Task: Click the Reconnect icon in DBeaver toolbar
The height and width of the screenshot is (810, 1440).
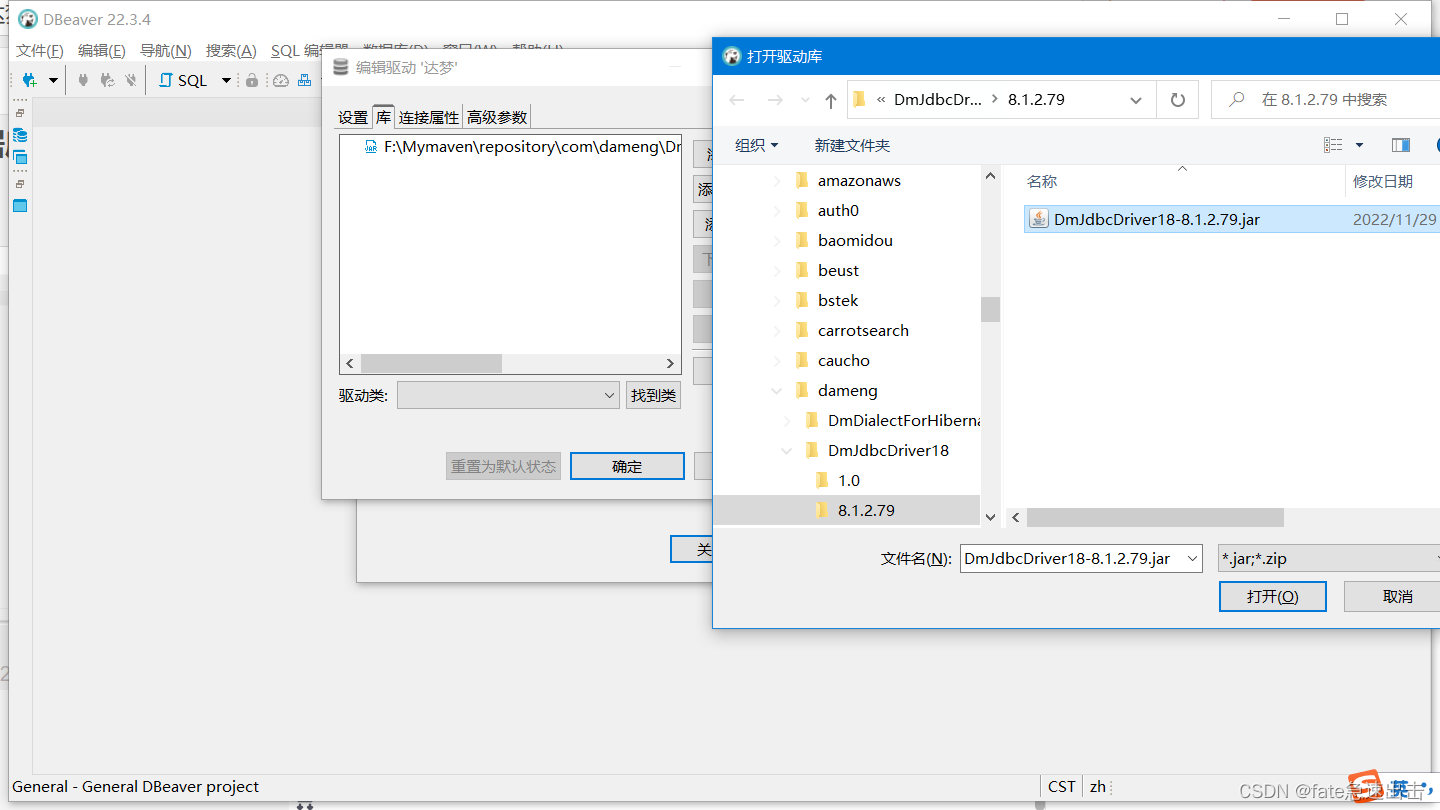Action: click(107, 80)
